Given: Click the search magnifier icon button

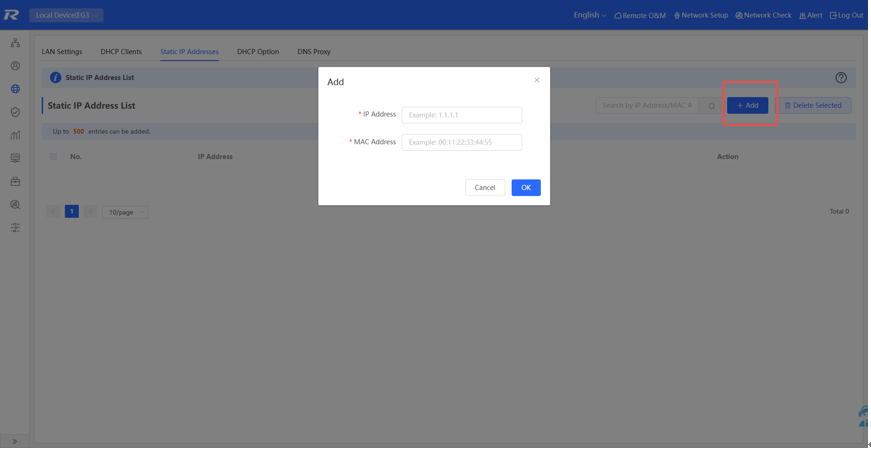Looking at the screenshot, I should click(x=711, y=106).
